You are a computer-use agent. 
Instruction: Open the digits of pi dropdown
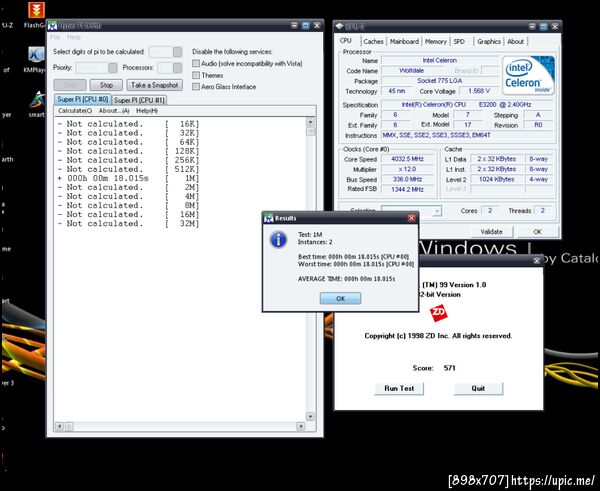[x=177, y=52]
